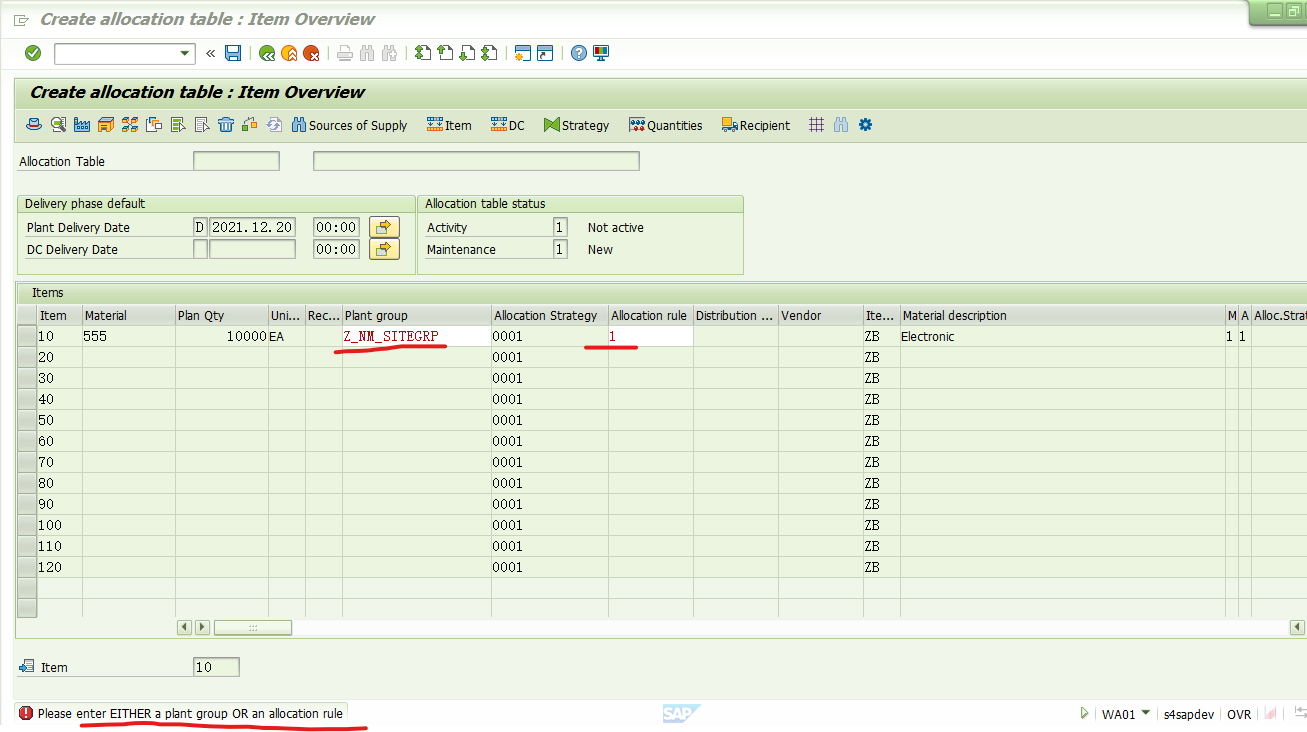
Task: Click the Plant Delivery Date time field
Action: [336, 227]
